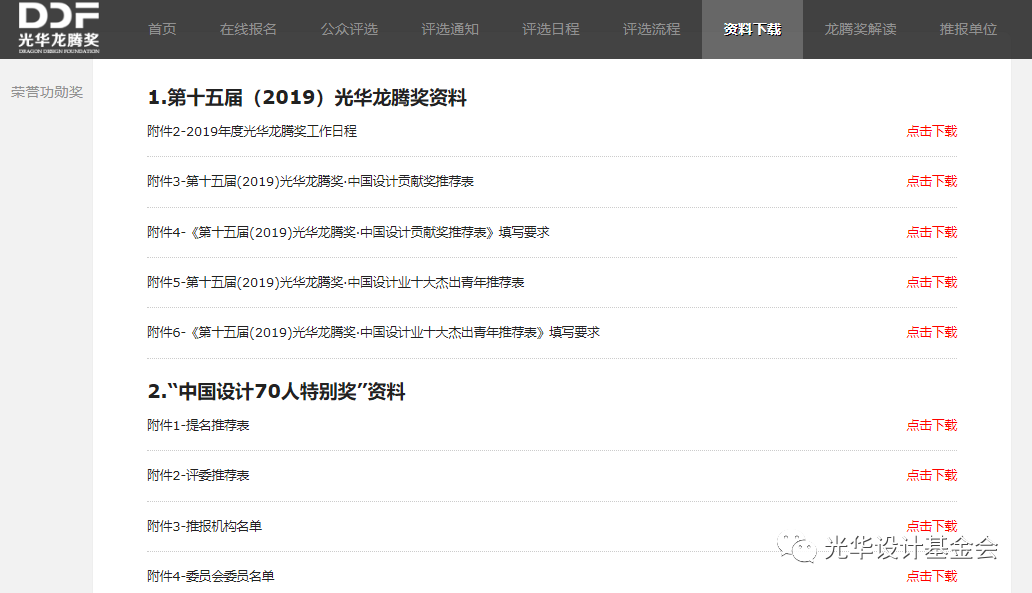Screen dimensions: 1032x593
Task: Select the 资料下载 menu tab
Action: pyautogui.click(x=752, y=29)
